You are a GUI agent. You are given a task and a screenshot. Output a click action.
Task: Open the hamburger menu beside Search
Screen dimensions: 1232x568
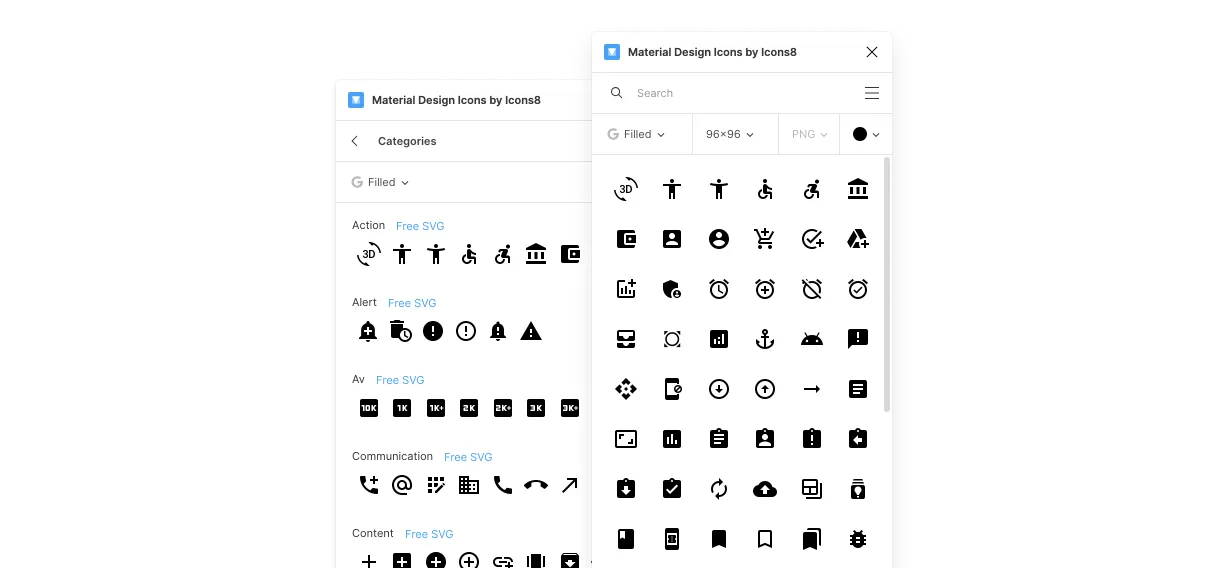coord(872,93)
